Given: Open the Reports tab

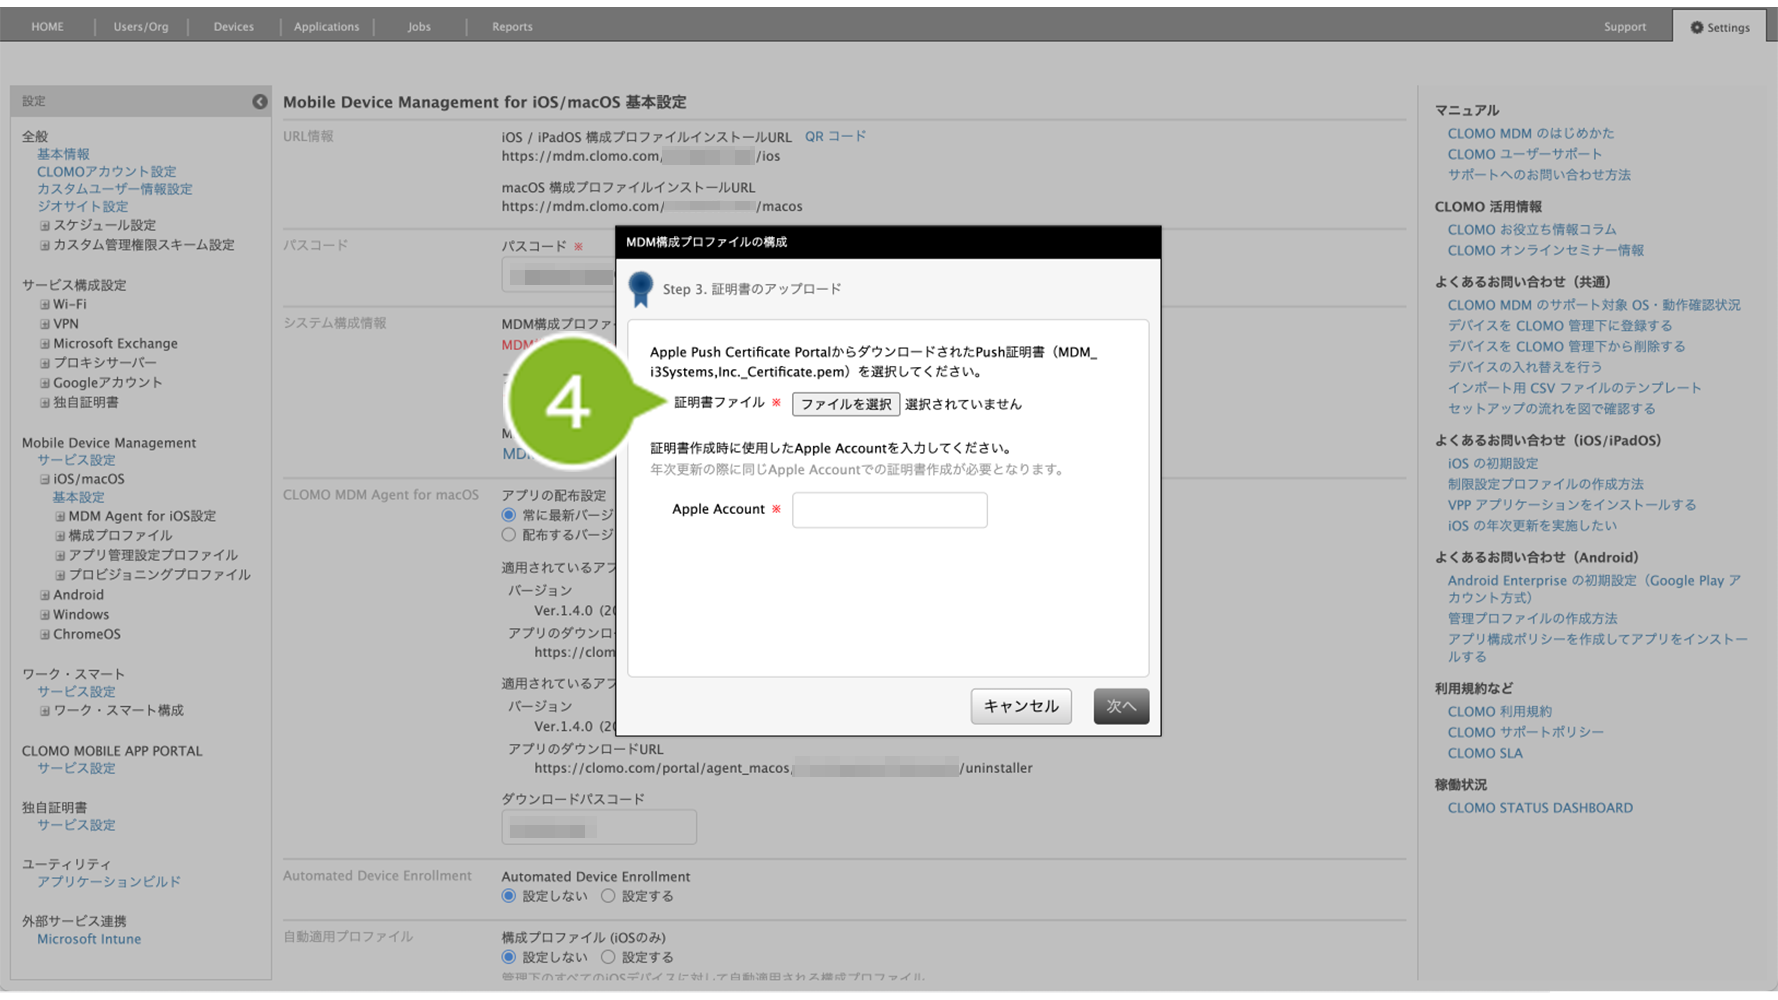Looking at the screenshot, I should [x=512, y=27].
